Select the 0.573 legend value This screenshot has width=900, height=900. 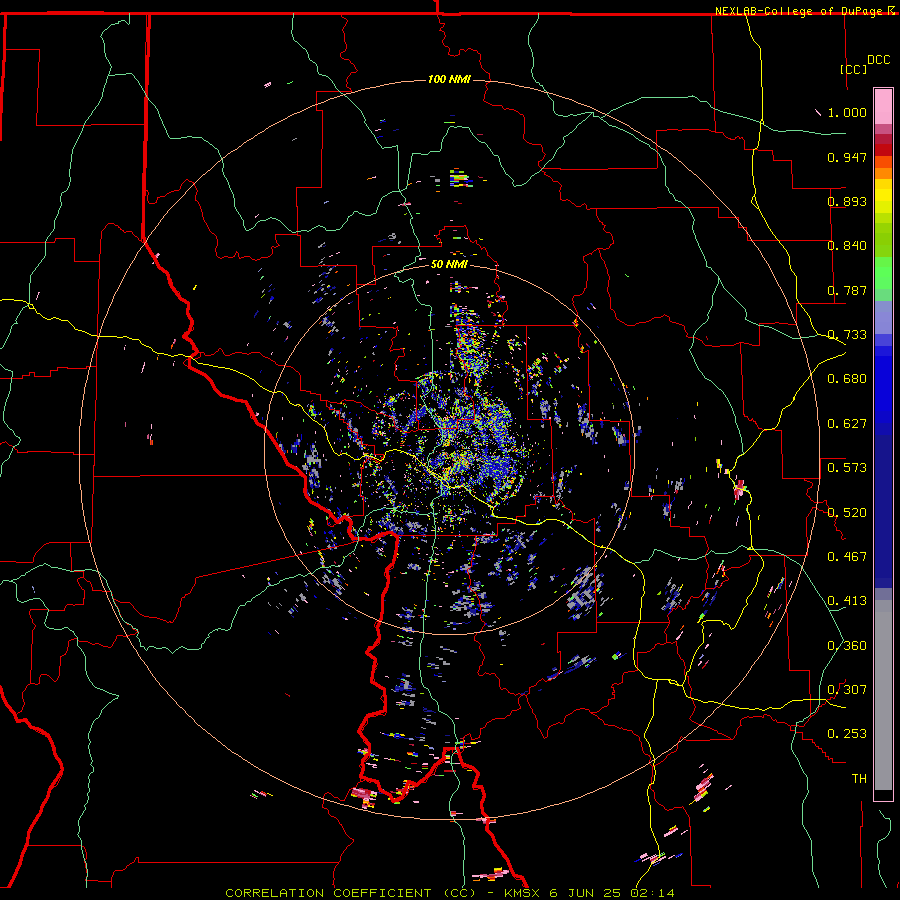(847, 468)
